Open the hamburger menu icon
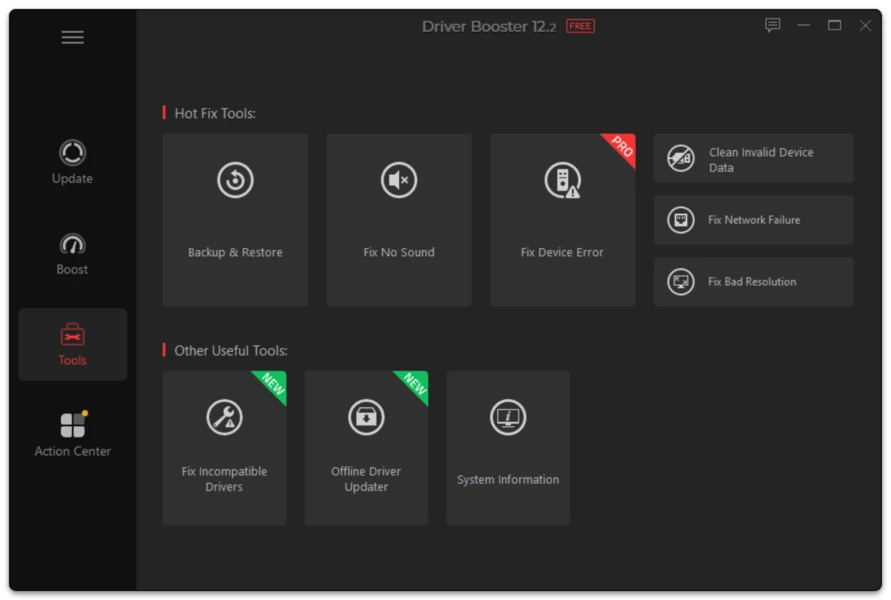 [x=73, y=38]
